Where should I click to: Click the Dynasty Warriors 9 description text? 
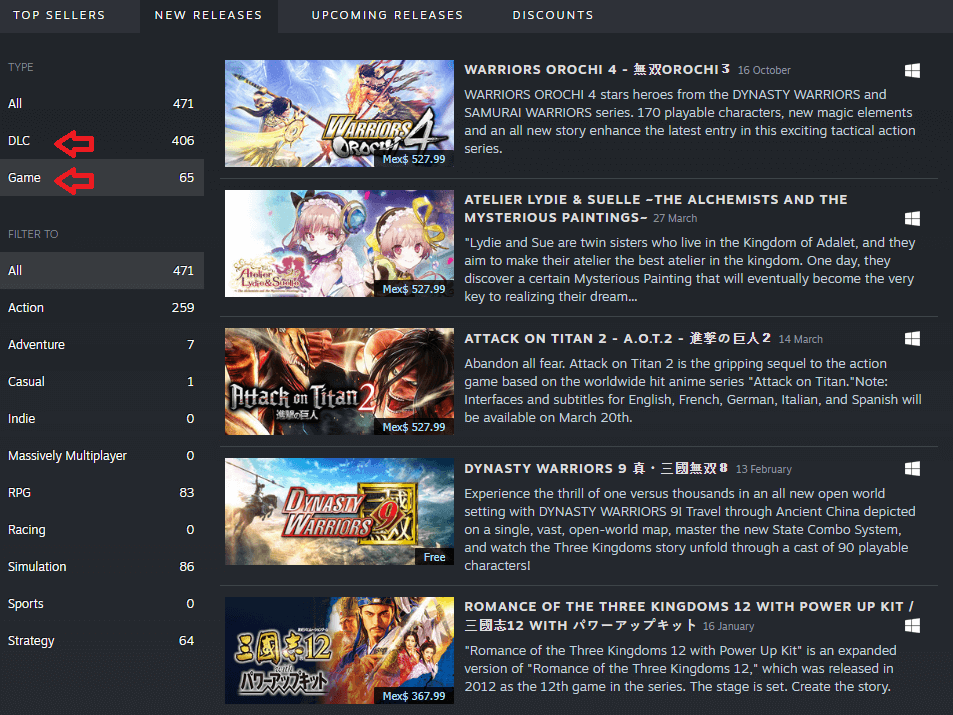(x=690, y=530)
